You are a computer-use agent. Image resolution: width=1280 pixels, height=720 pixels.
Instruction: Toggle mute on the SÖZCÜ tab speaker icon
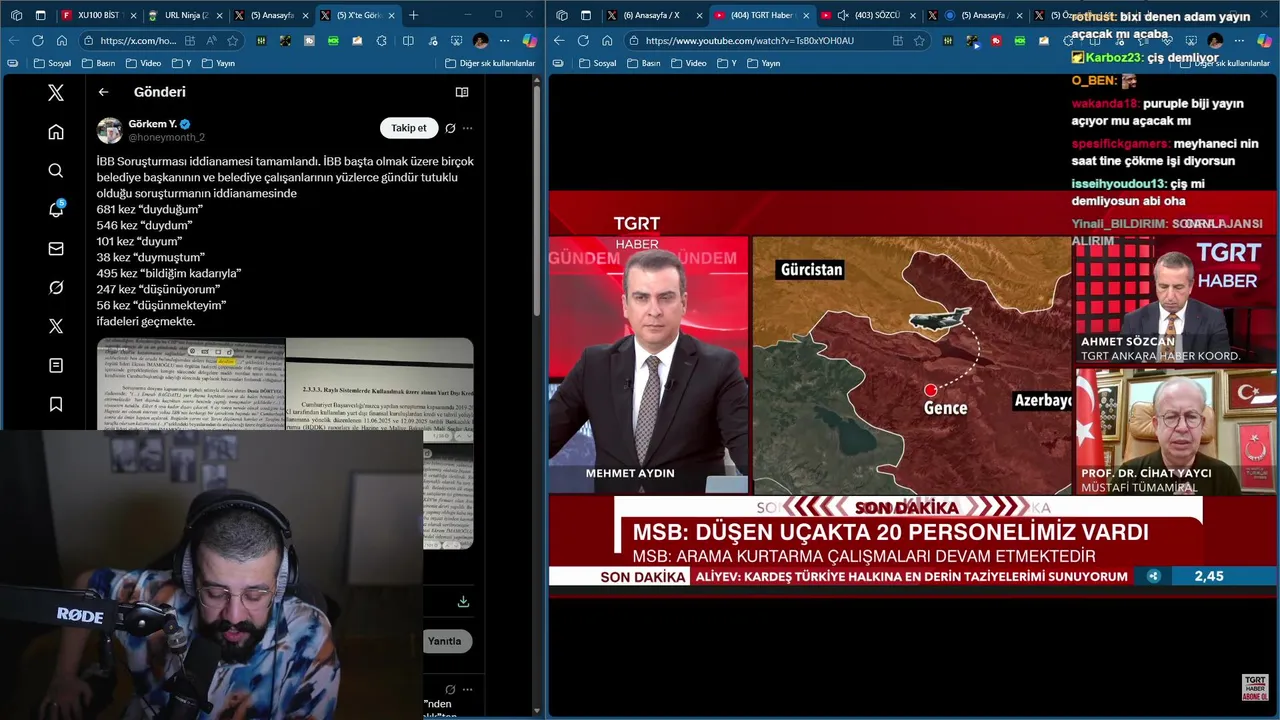point(843,15)
